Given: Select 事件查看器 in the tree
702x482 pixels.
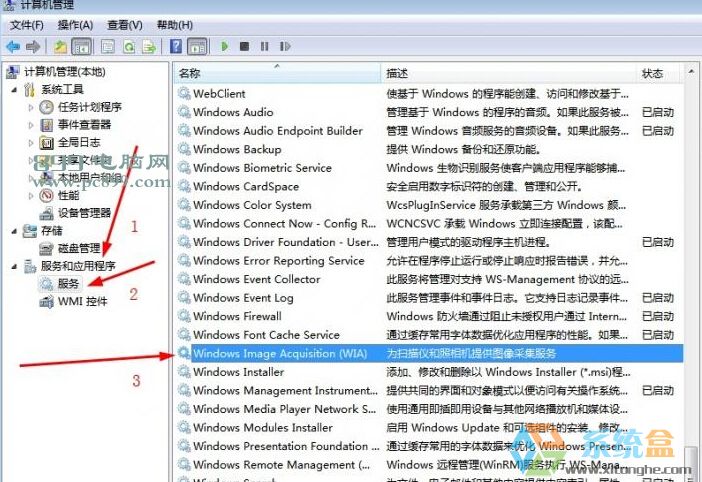Looking at the screenshot, I should pyautogui.click(x=84, y=125).
